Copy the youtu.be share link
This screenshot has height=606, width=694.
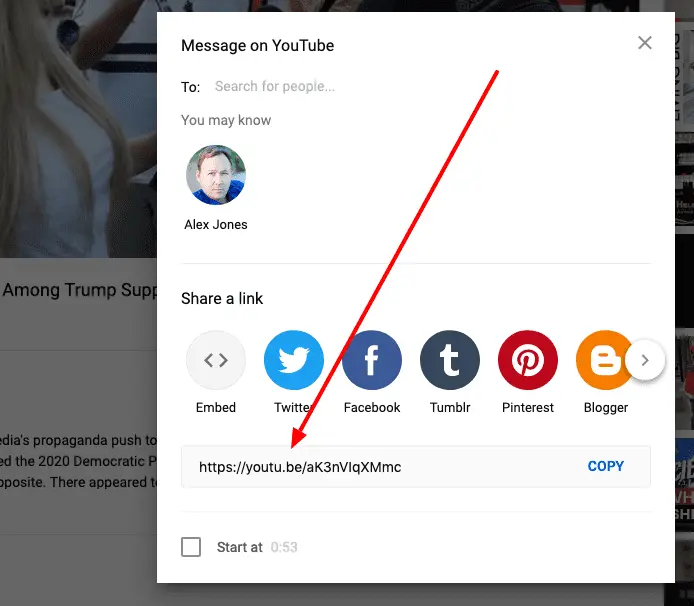tap(605, 466)
